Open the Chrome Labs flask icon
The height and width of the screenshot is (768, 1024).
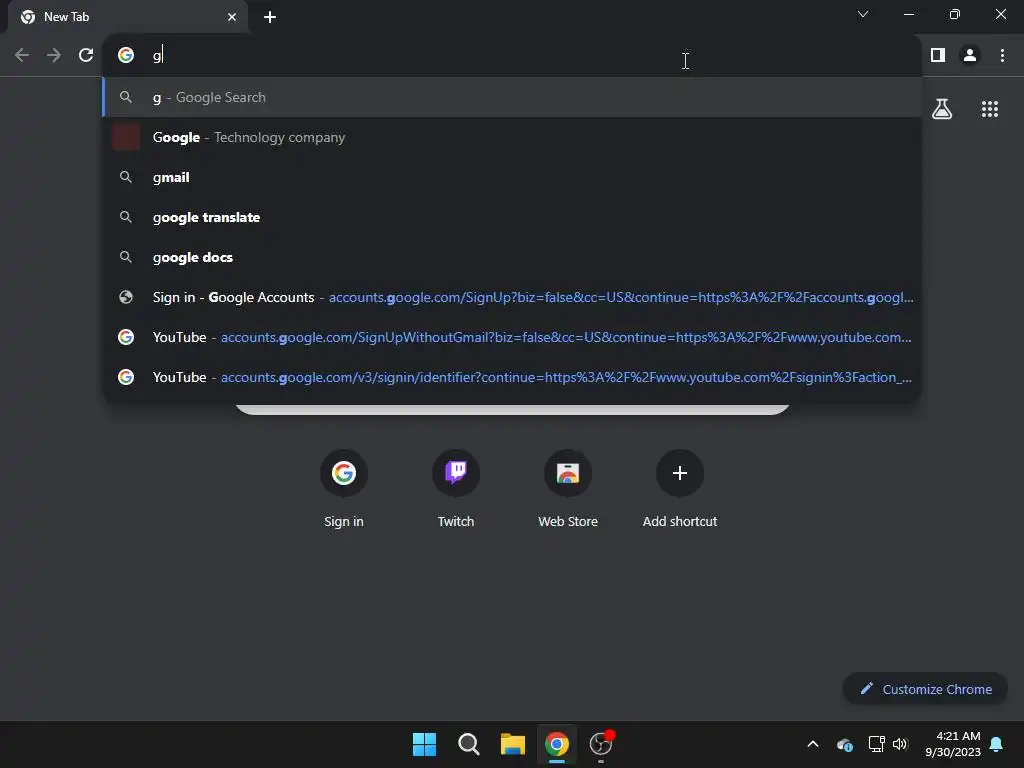click(x=942, y=109)
